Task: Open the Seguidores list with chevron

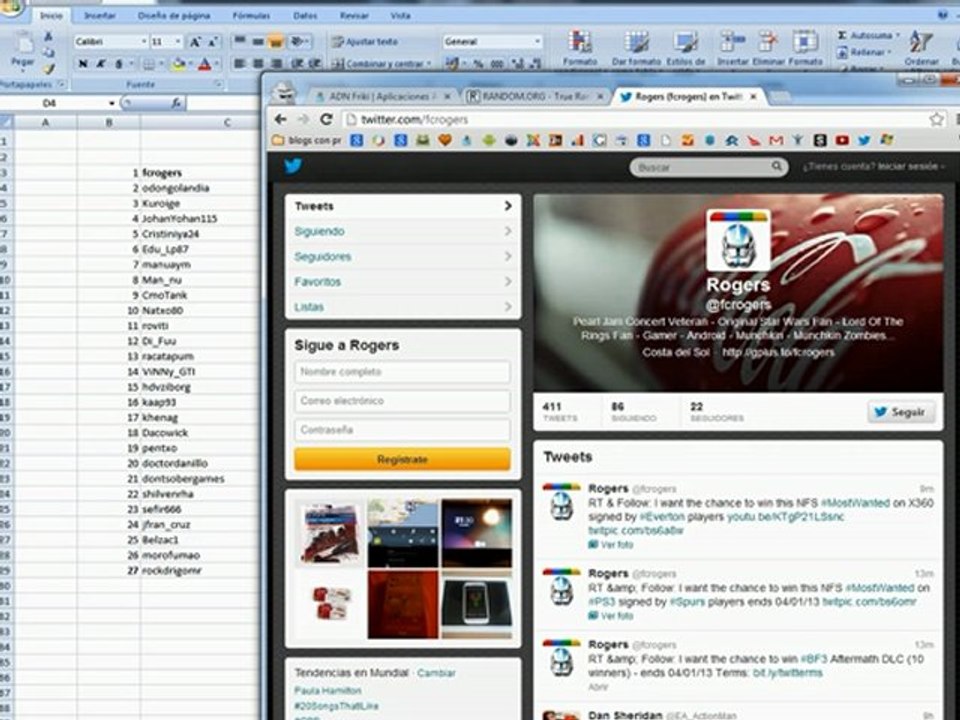Action: [x=403, y=257]
